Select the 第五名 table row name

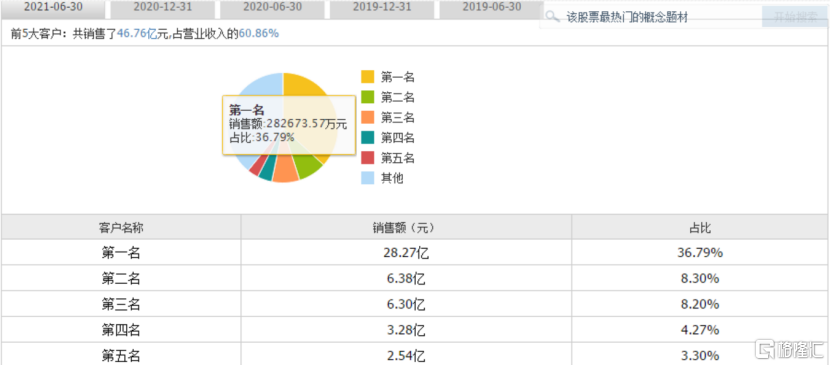(x=121, y=355)
